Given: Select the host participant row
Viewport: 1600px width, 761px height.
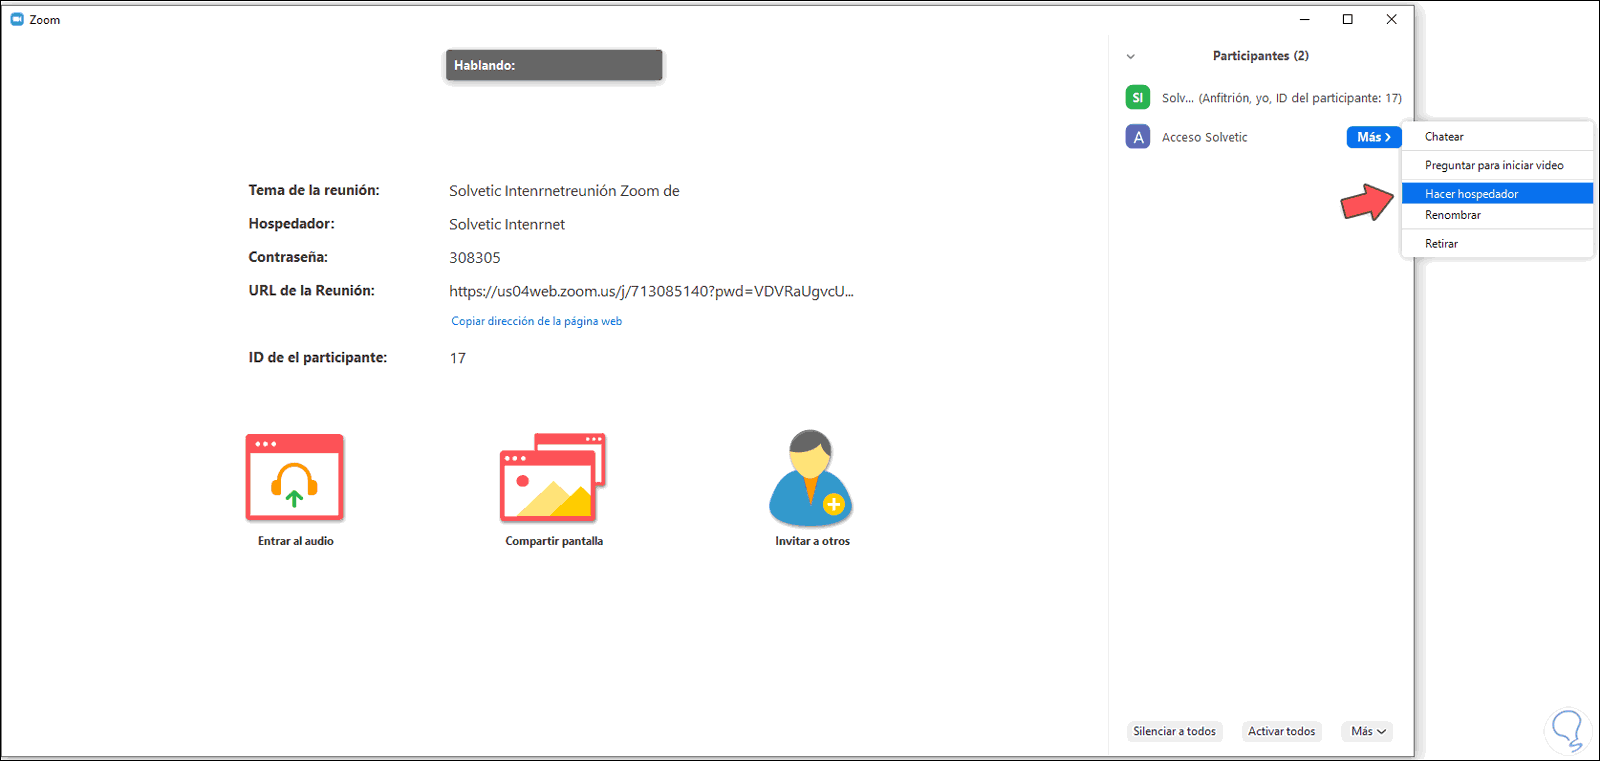Looking at the screenshot, I should pyautogui.click(x=1263, y=97).
